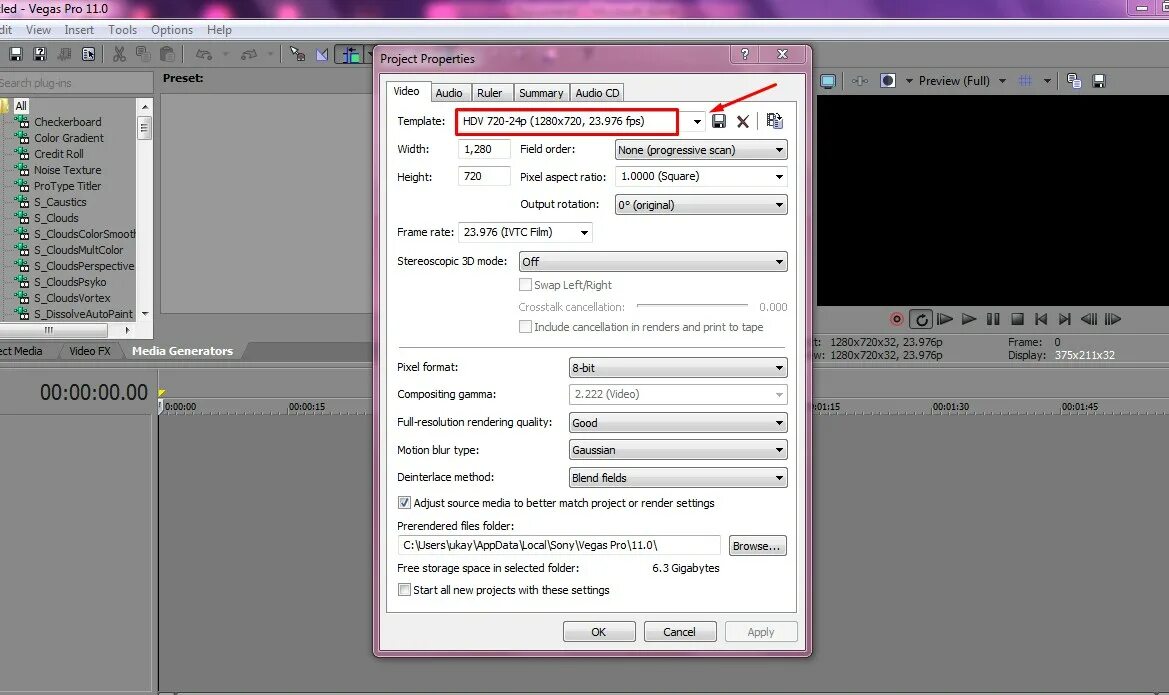Open the Insert menu in the menu bar
The width and height of the screenshot is (1169, 695).
coord(79,30)
